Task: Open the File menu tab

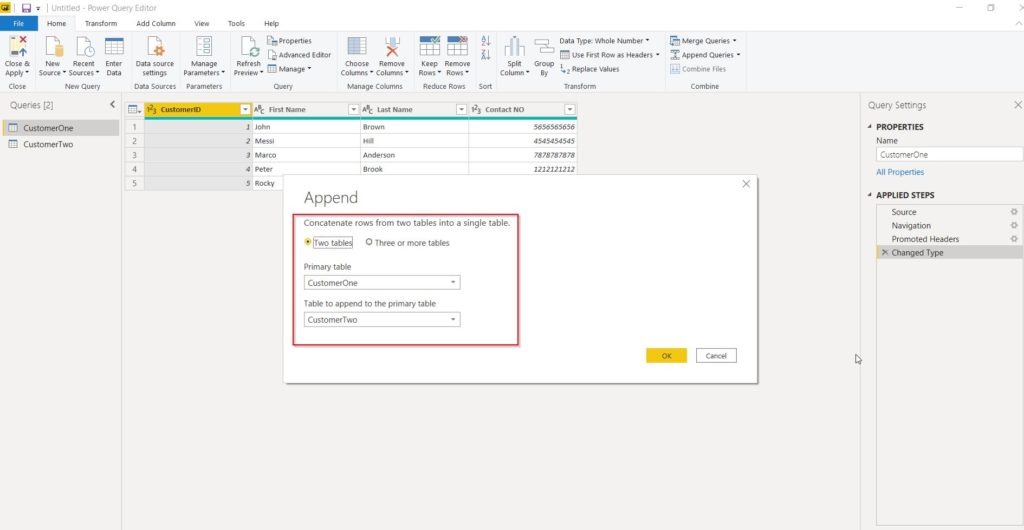Action: pyautogui.click(x=18, y=23)
